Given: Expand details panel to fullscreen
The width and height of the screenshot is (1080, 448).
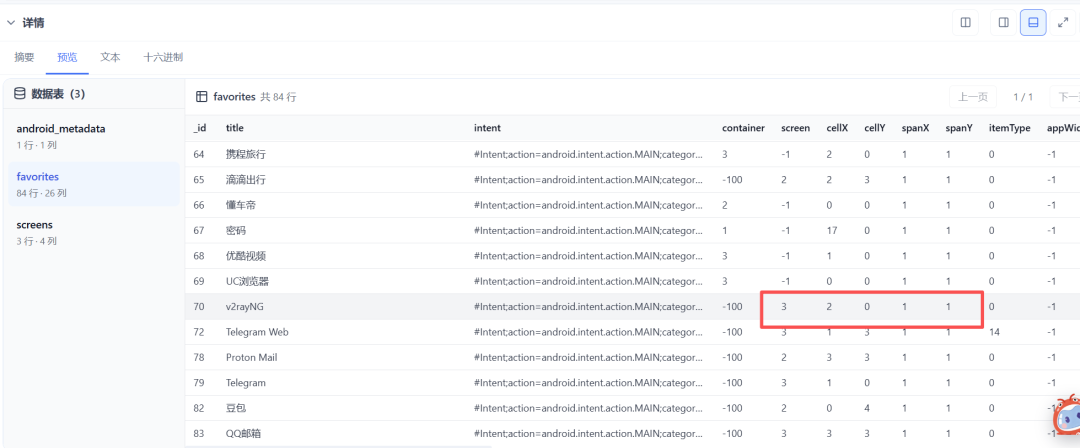Looking at the screenshot, I should click(x=1063, y=23).
